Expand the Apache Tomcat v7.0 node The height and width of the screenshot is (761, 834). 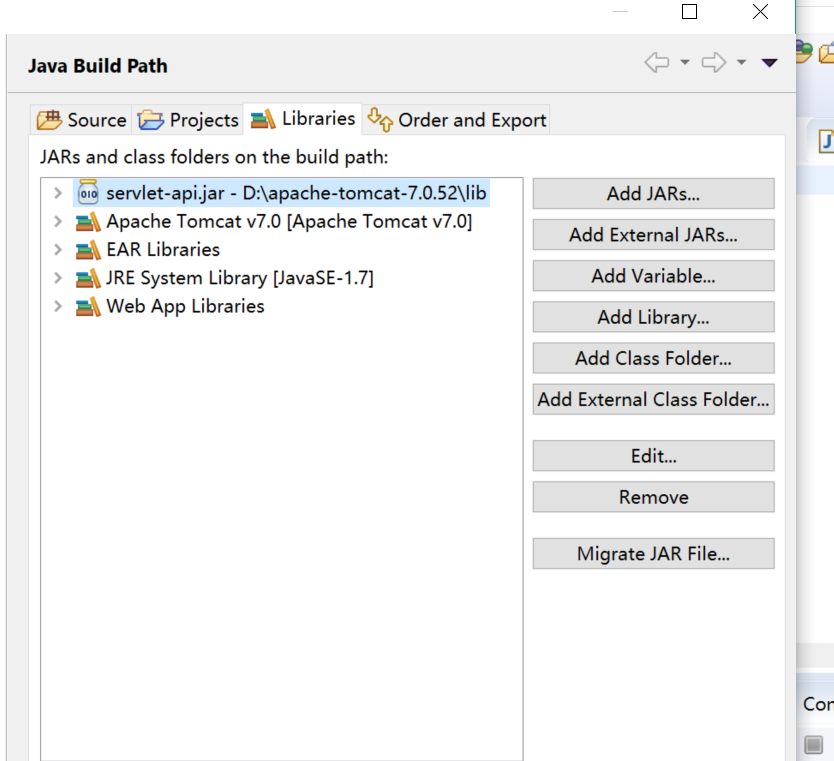pyautogui.click(x=57, y=221)
